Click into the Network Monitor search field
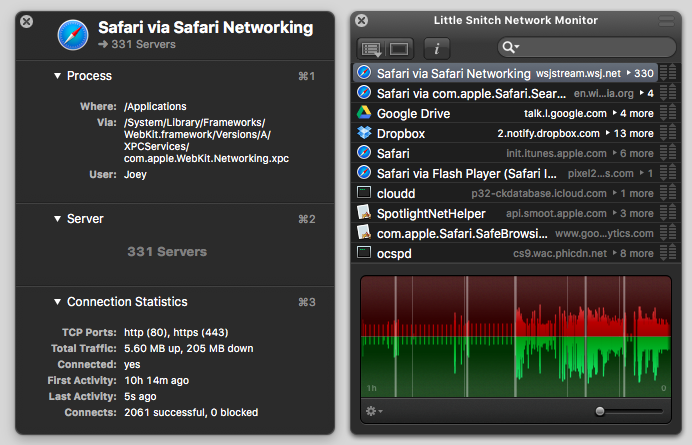This screenshot has width=692, height=445. pyautogui.click(x=587, y=47)
